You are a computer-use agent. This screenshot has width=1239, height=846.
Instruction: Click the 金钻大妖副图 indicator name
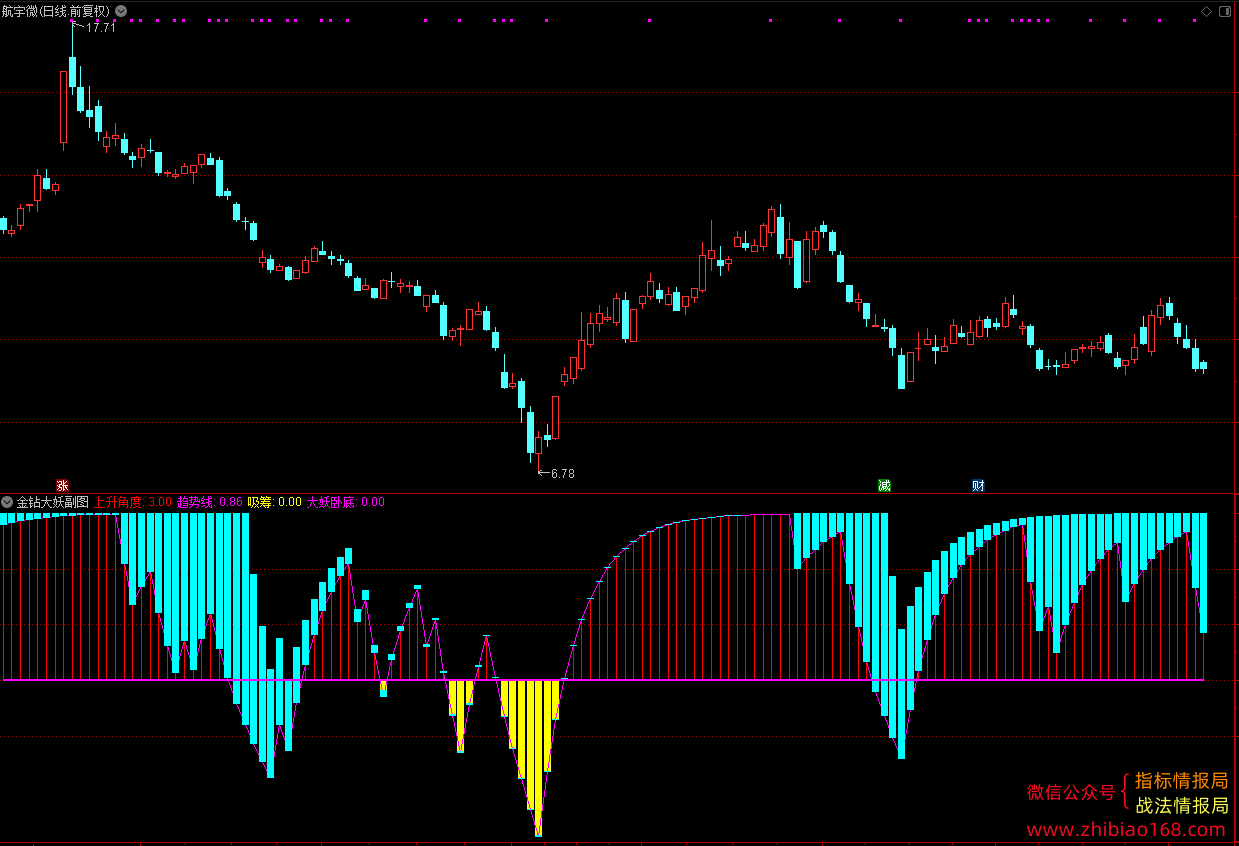[53, 502]
